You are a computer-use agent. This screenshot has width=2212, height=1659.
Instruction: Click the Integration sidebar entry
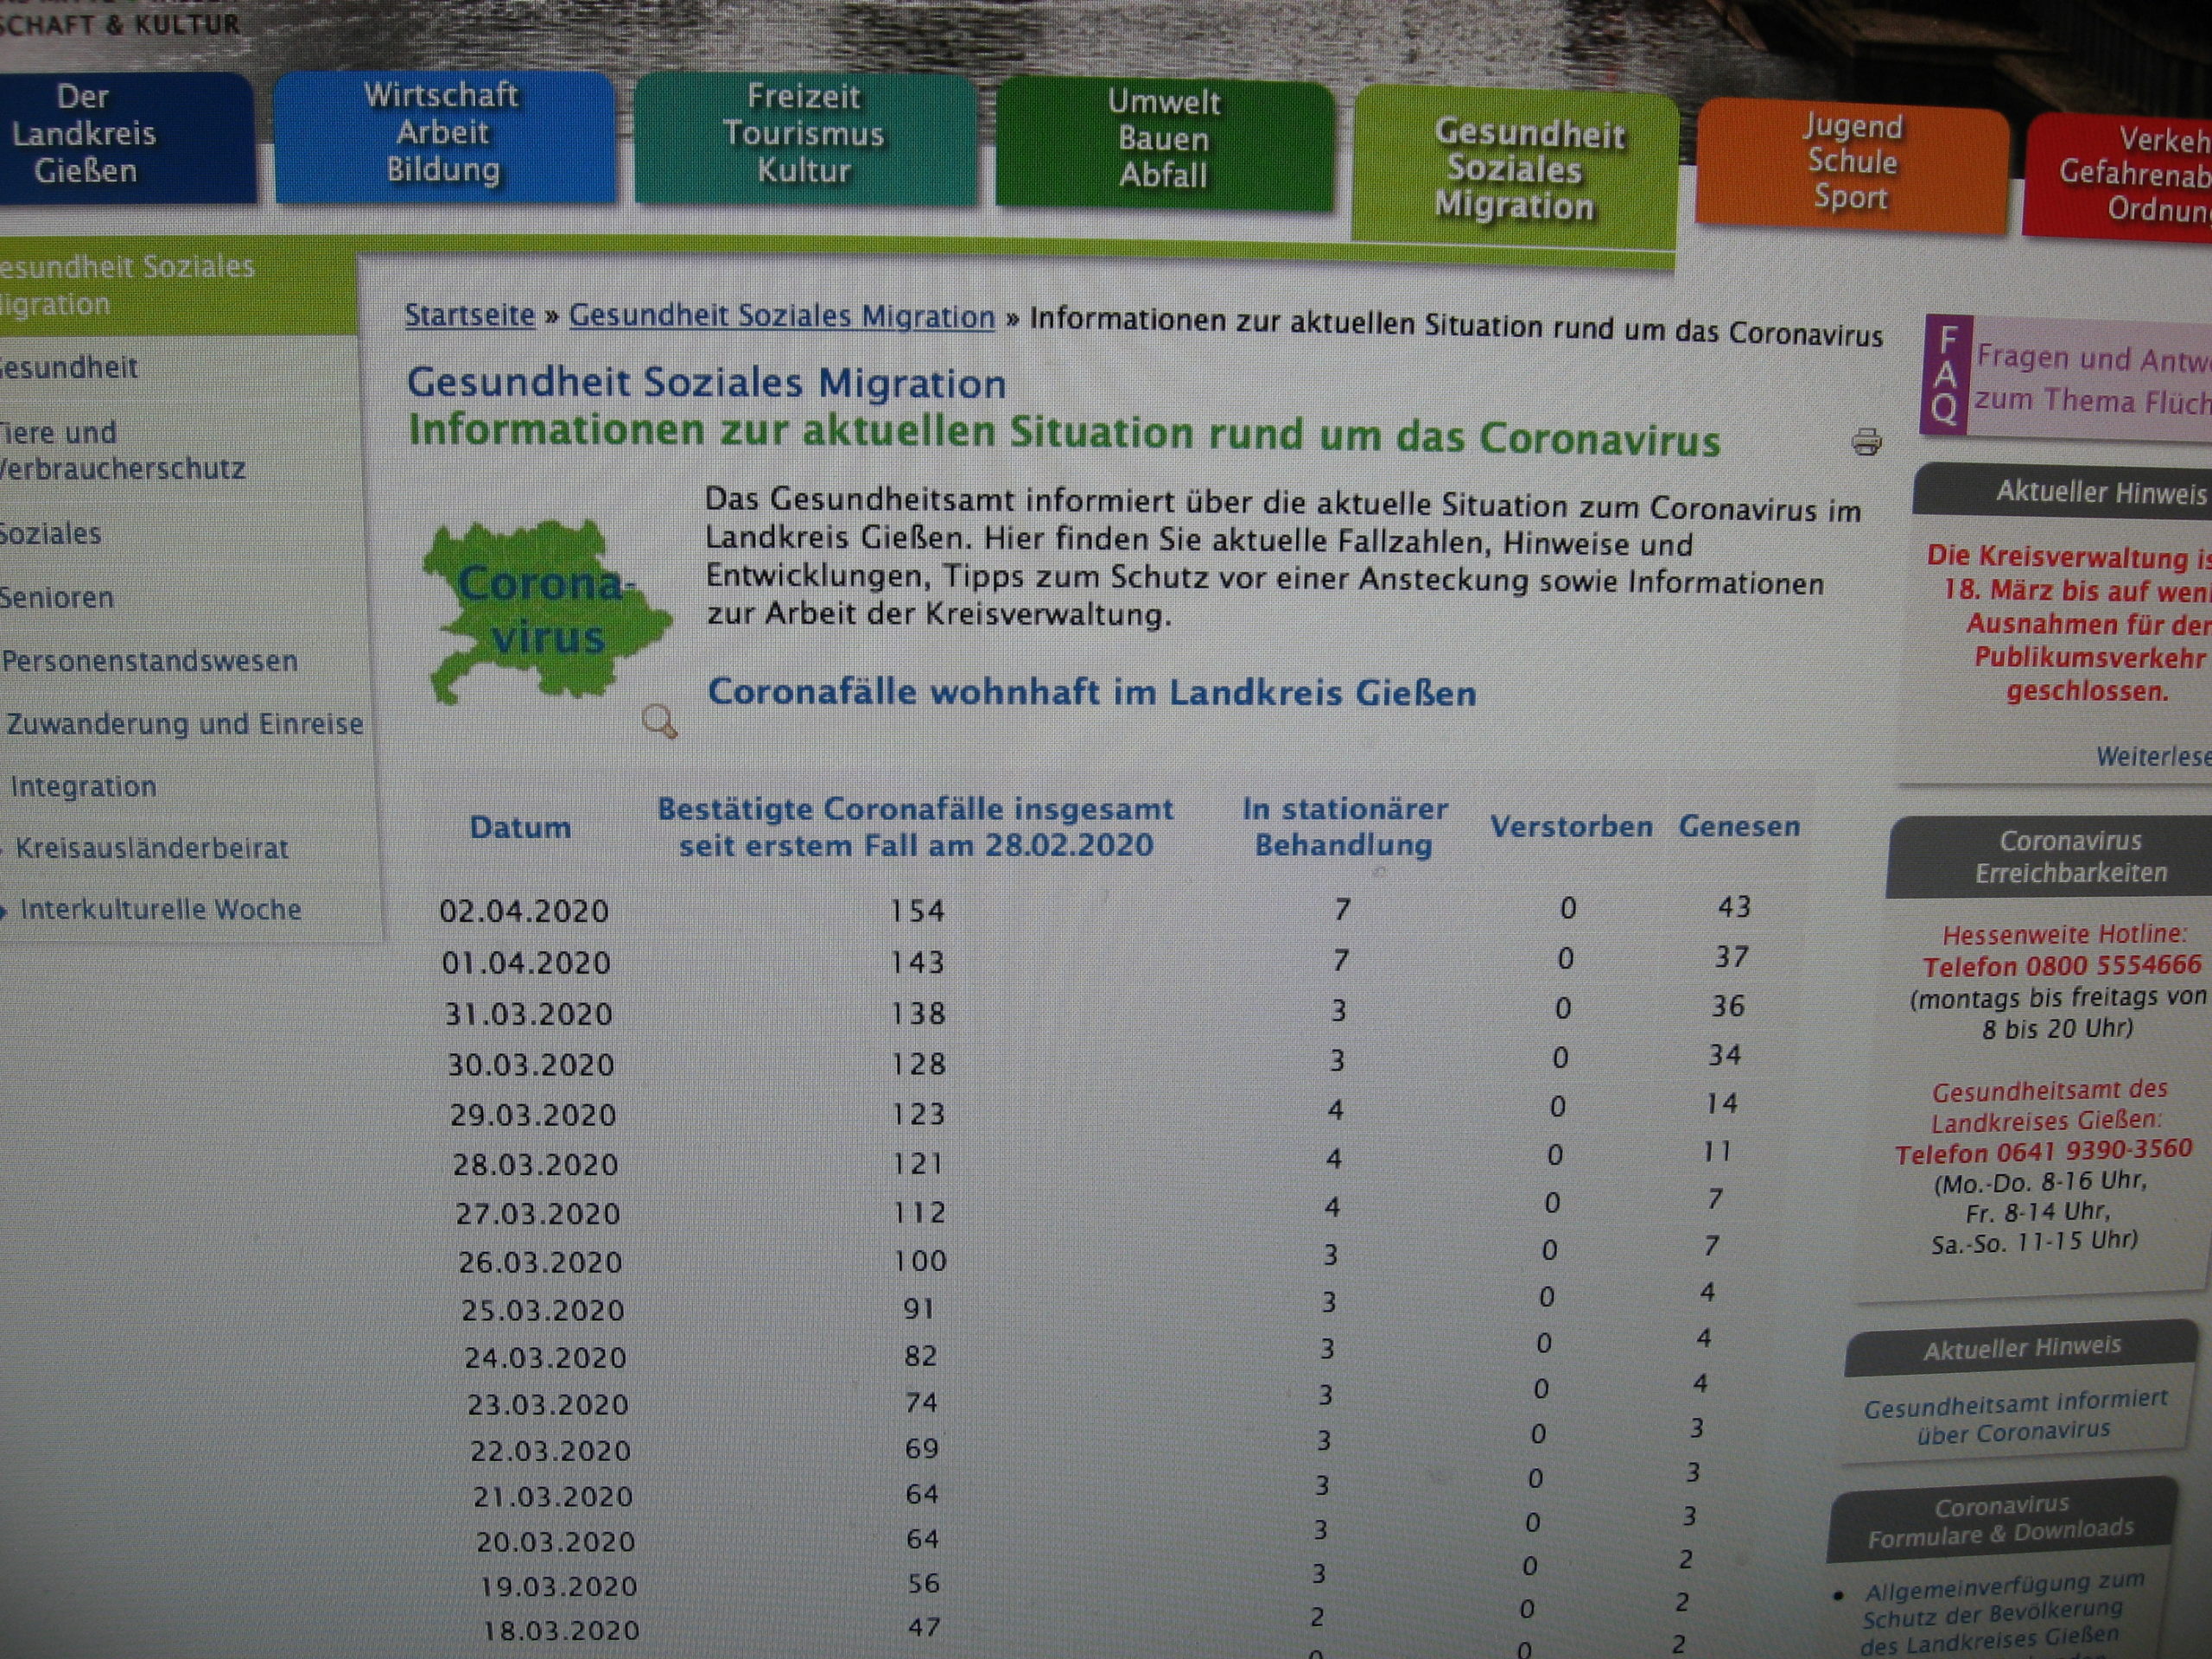click(84, 787)
